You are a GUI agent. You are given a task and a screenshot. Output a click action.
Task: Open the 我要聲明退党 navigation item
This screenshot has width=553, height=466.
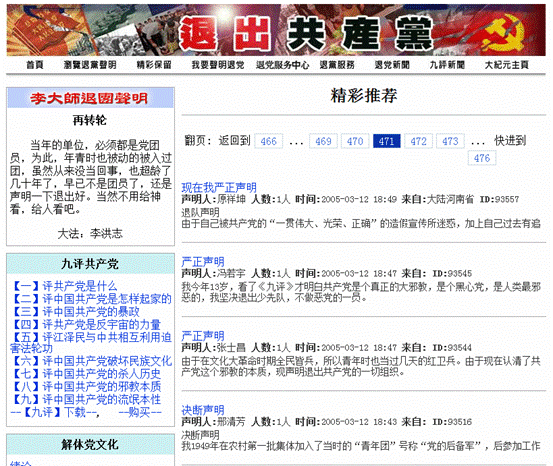tap(218, 65)
